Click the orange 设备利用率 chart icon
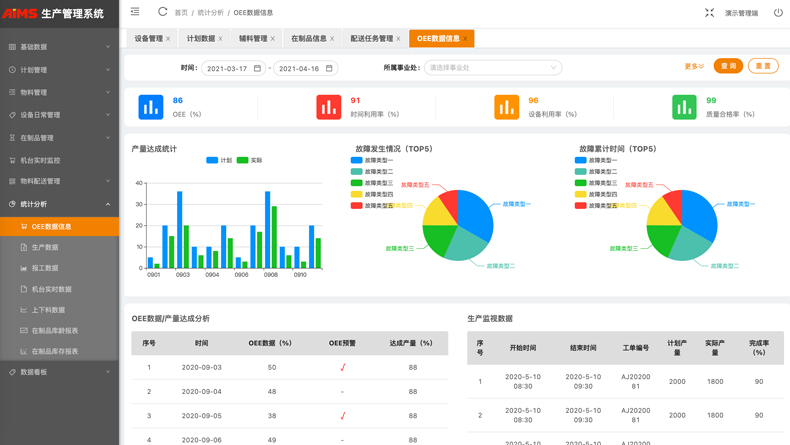790x445 pixels. (x=506, y=107)
